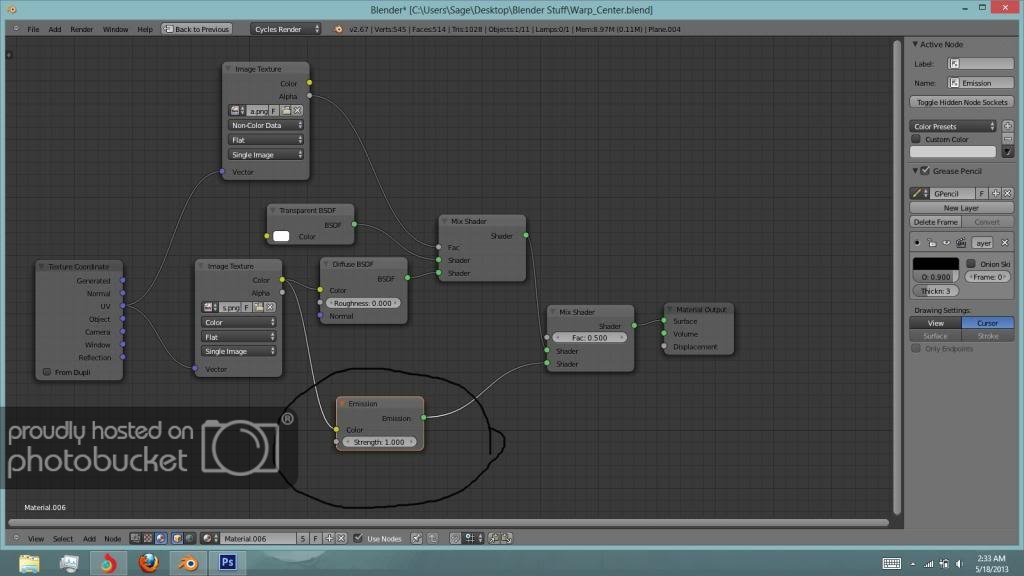Browse grease pencil data pencil icon

tap(920, 193)
